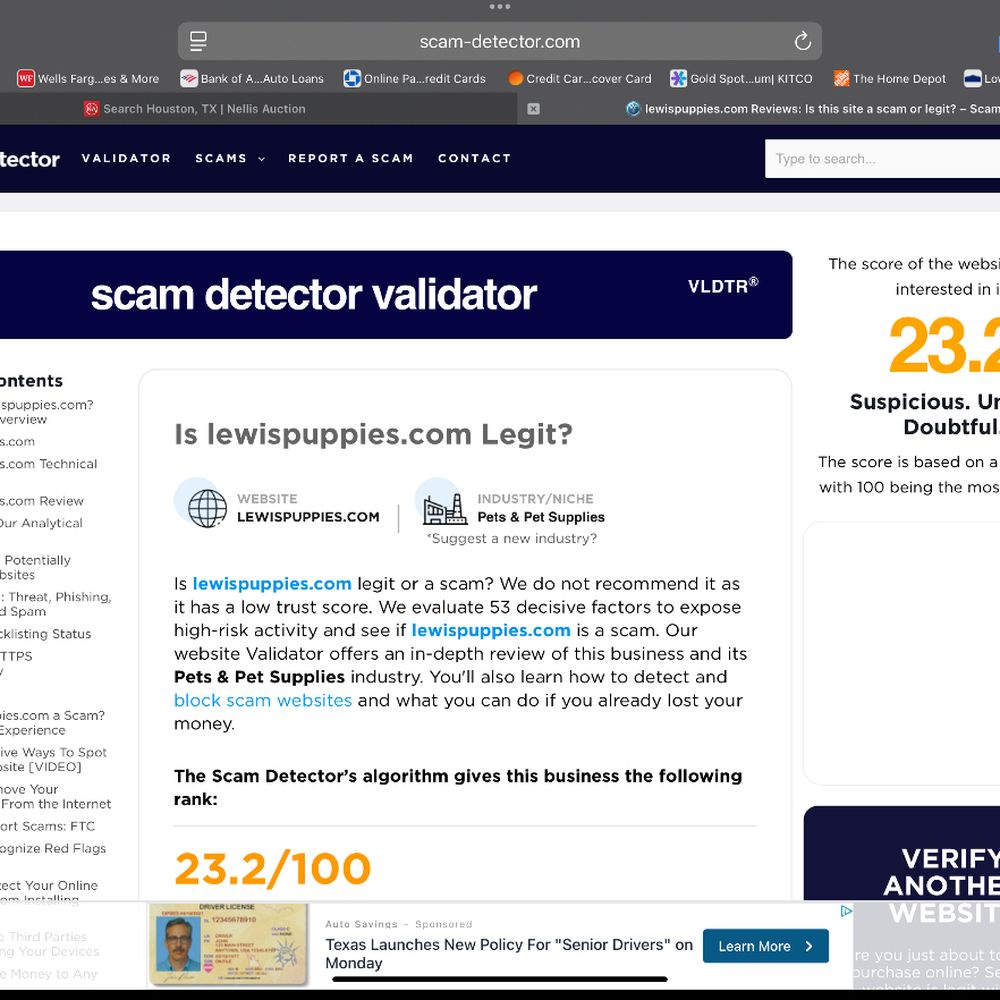
Task: Open The Home Depot bookmark
Action: click(890, 78)
